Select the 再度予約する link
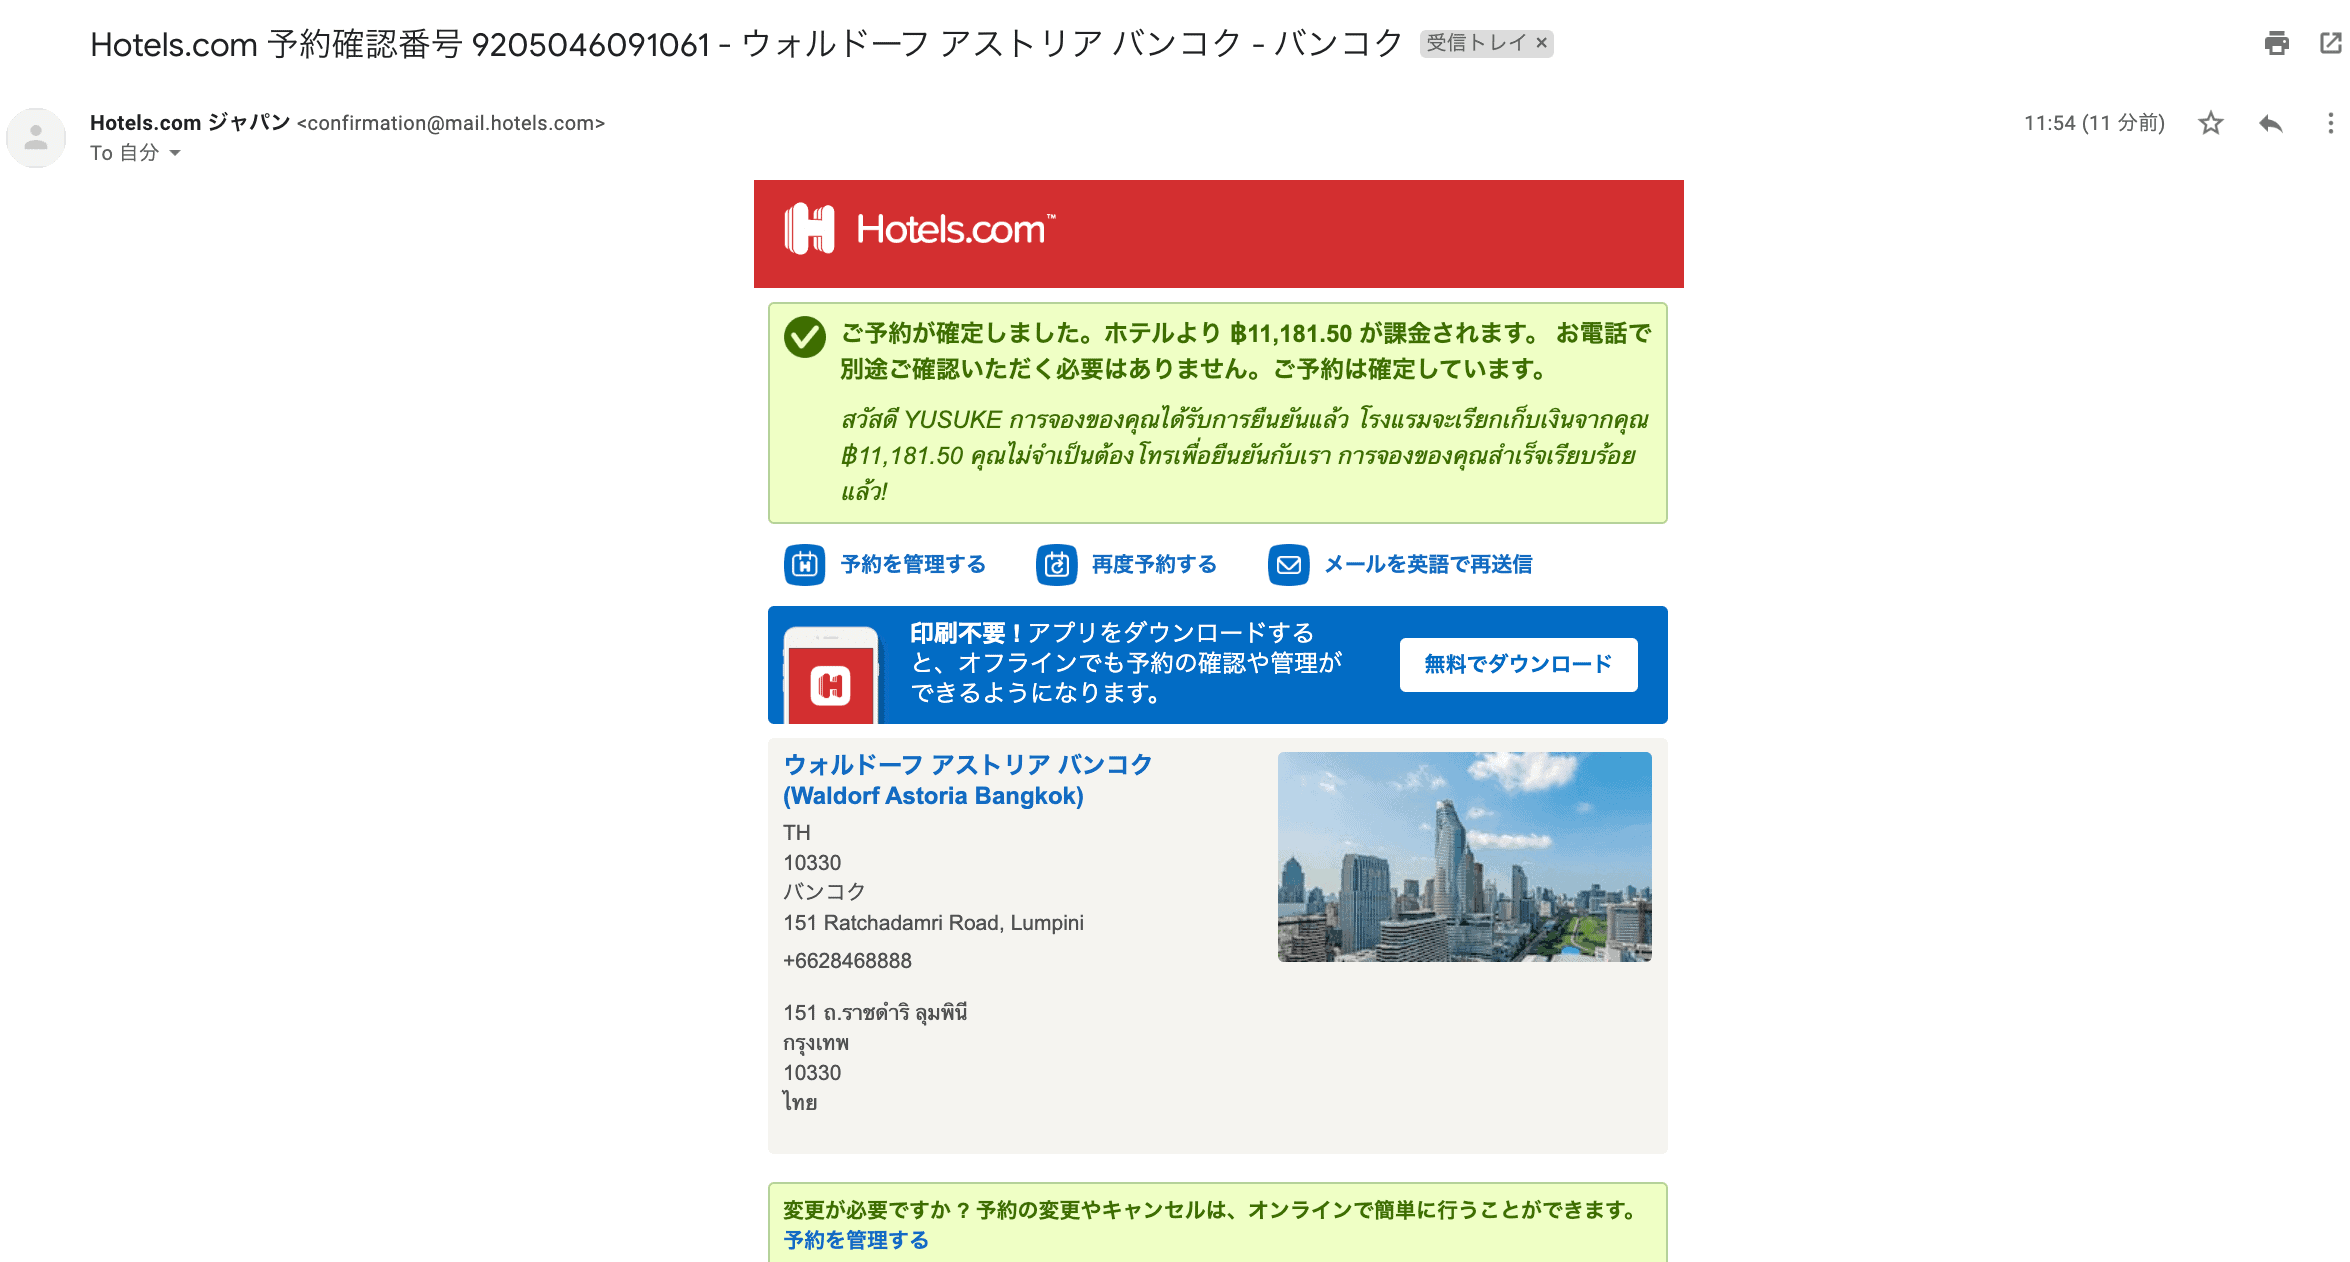The width and height of the screenshot is (2350, 1262). 1152,564
